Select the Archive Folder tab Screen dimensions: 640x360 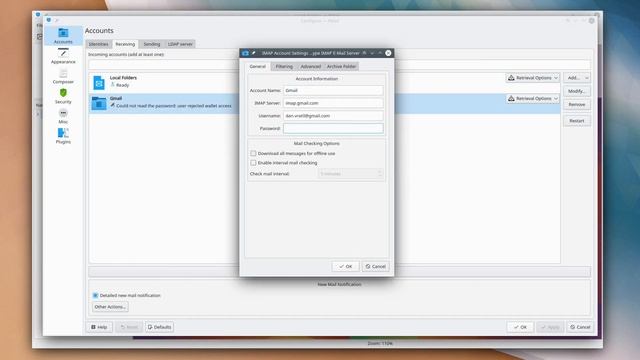(342, 67)
